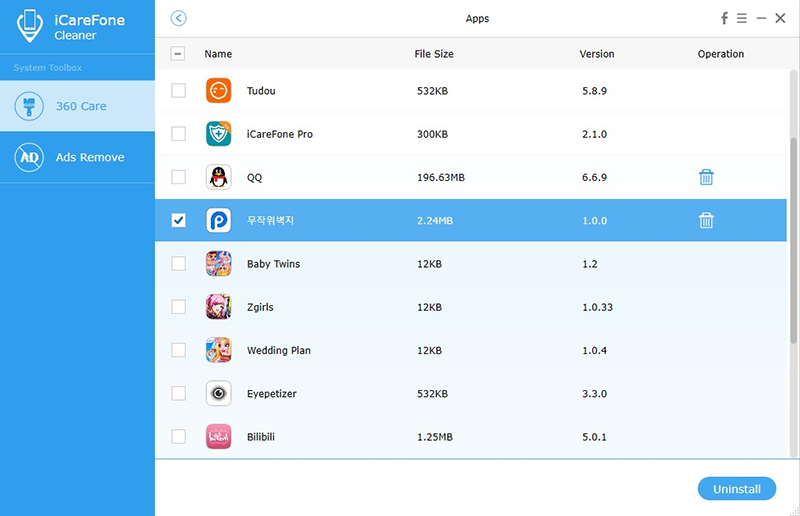800x516 pixels.
Task: Open the hamburger menu icon
Action: 742,18
